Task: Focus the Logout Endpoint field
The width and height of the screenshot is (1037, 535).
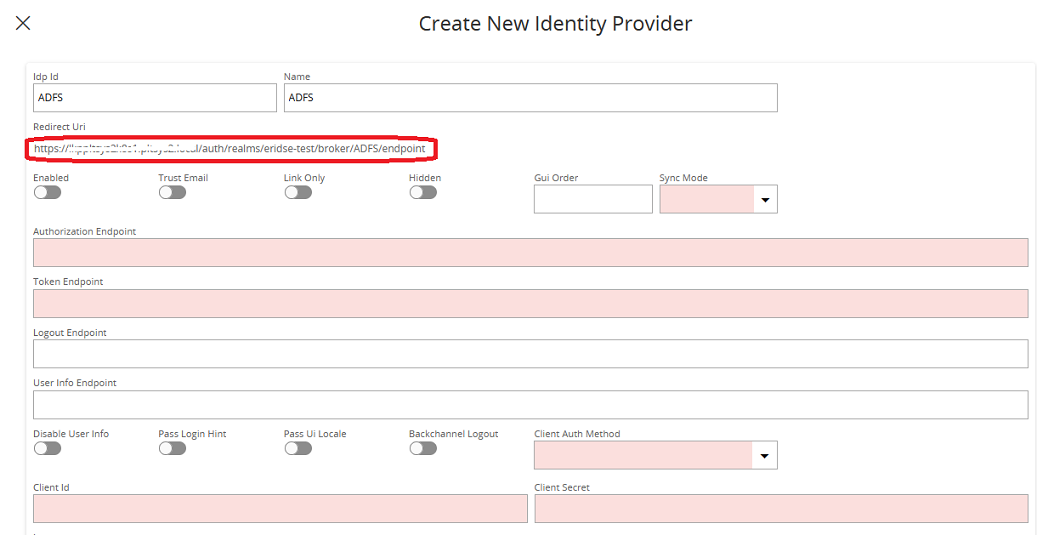Action: click(530, 354)
